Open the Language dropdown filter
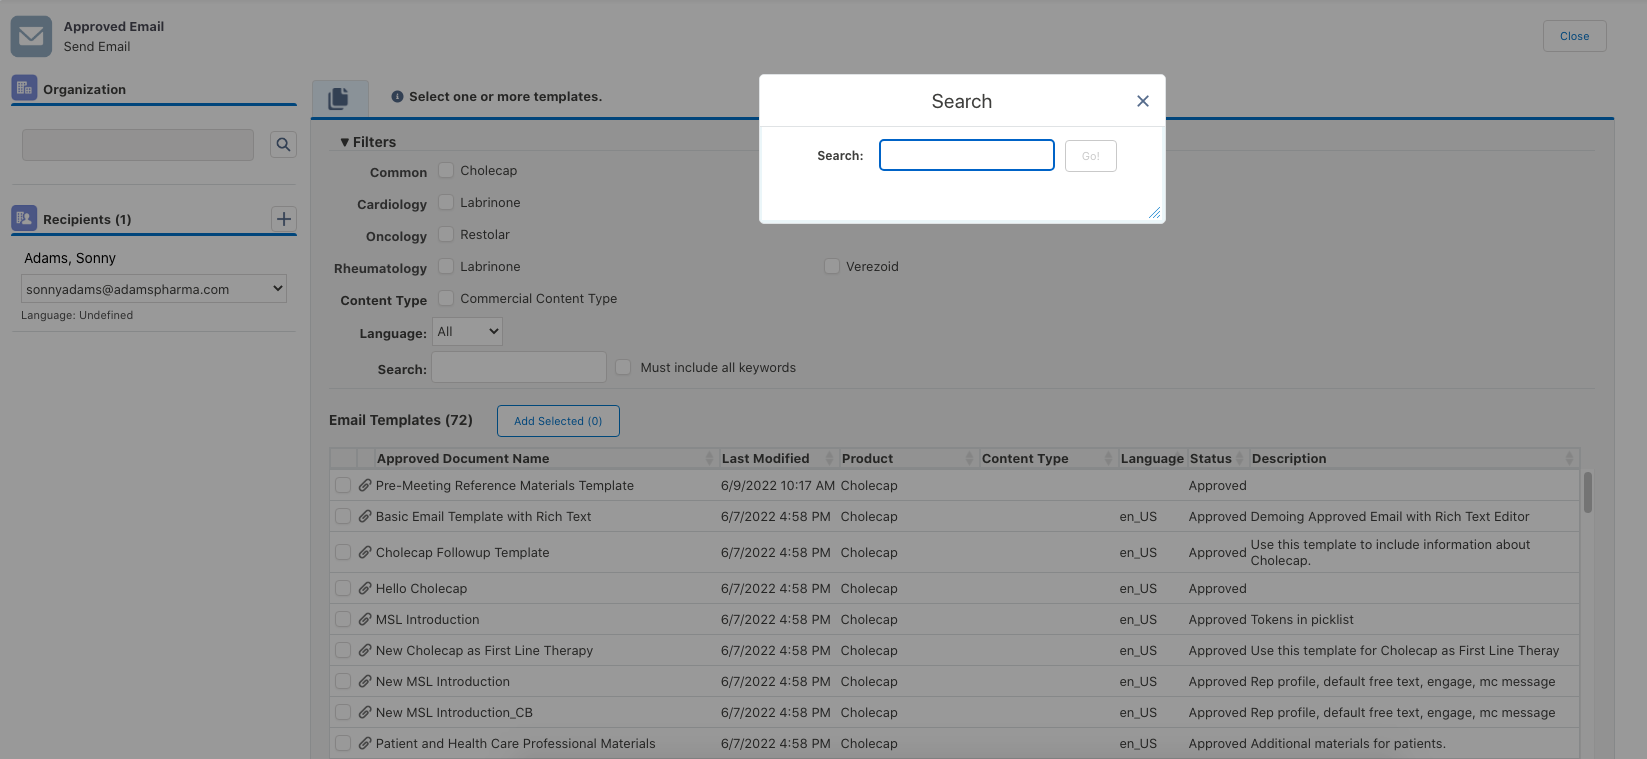1647x759 pixels. [467, 332]
